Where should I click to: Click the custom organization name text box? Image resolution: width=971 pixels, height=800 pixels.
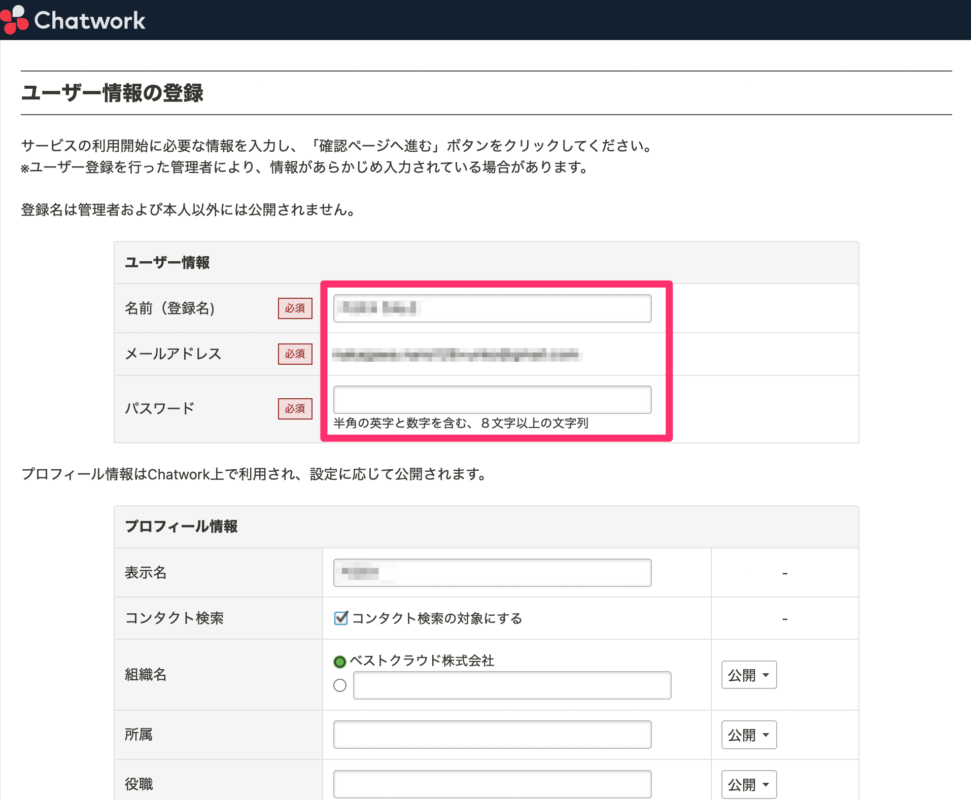[510, 685]
